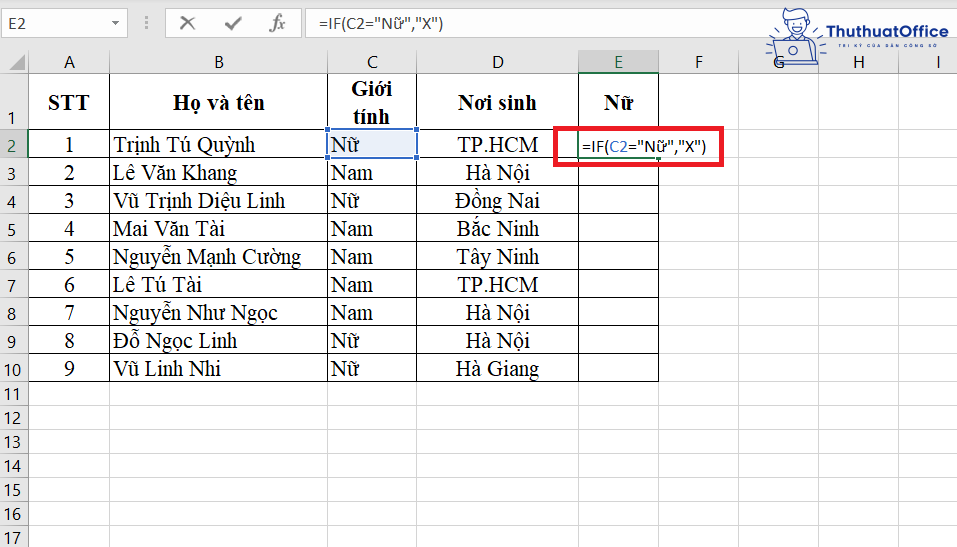Select column E header

[618, 62]
